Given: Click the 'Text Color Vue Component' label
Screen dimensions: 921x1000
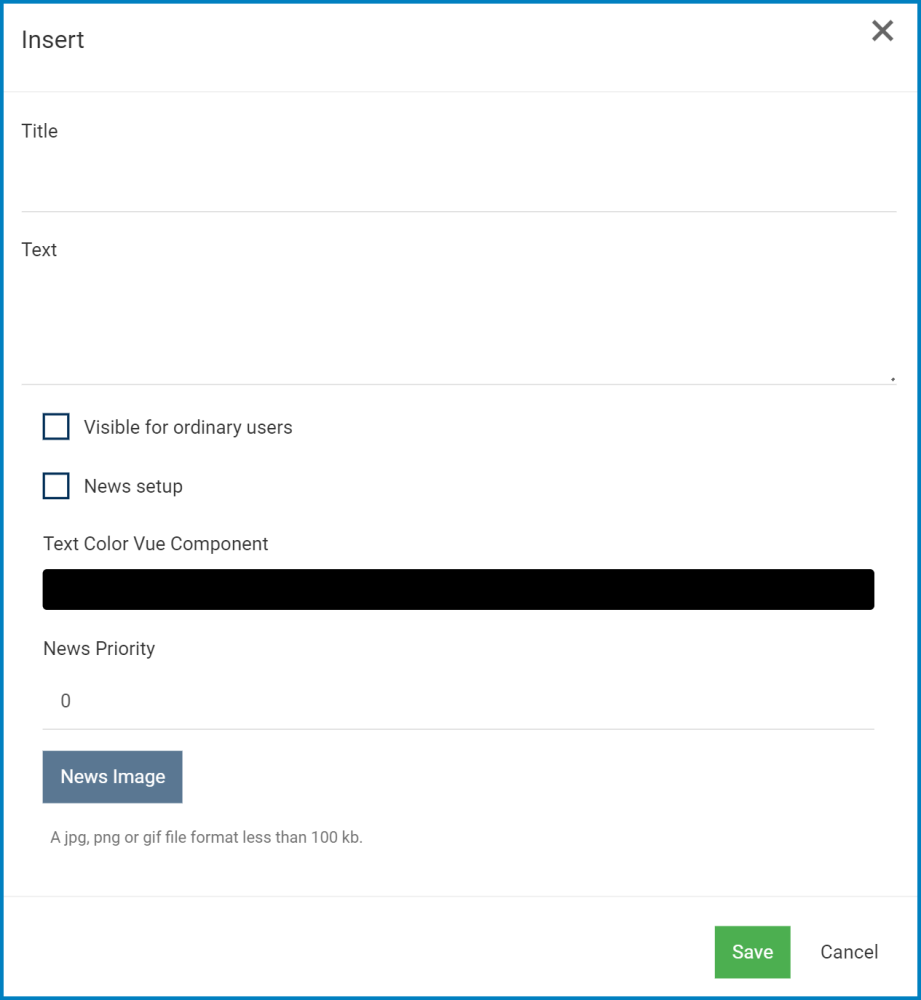Looking at the screenshot, I should (156, 544).
